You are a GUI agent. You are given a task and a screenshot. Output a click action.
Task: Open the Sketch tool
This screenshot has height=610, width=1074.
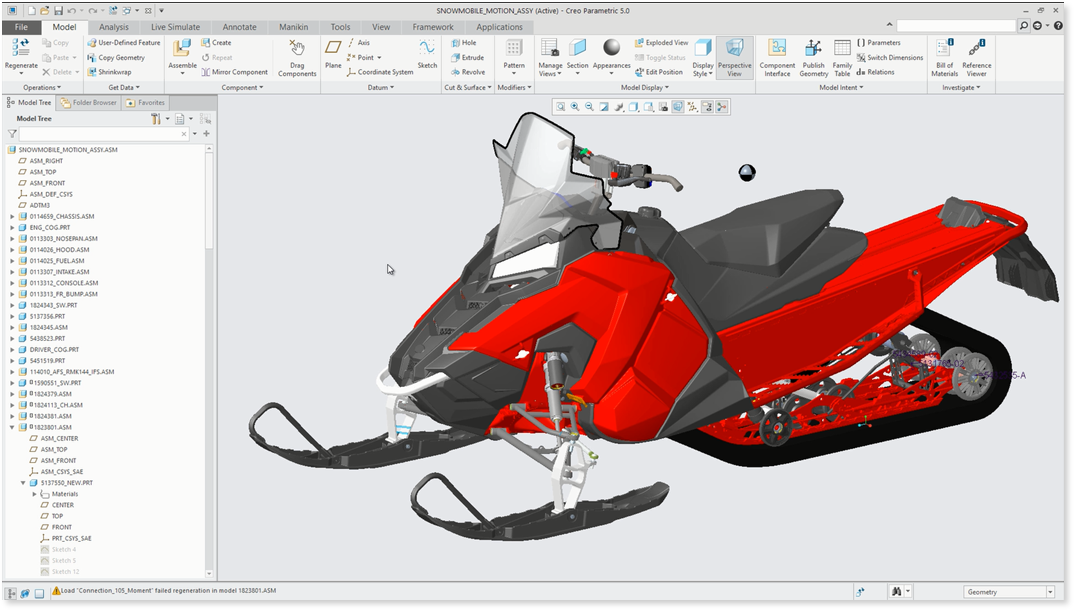[x=427, y=54]
